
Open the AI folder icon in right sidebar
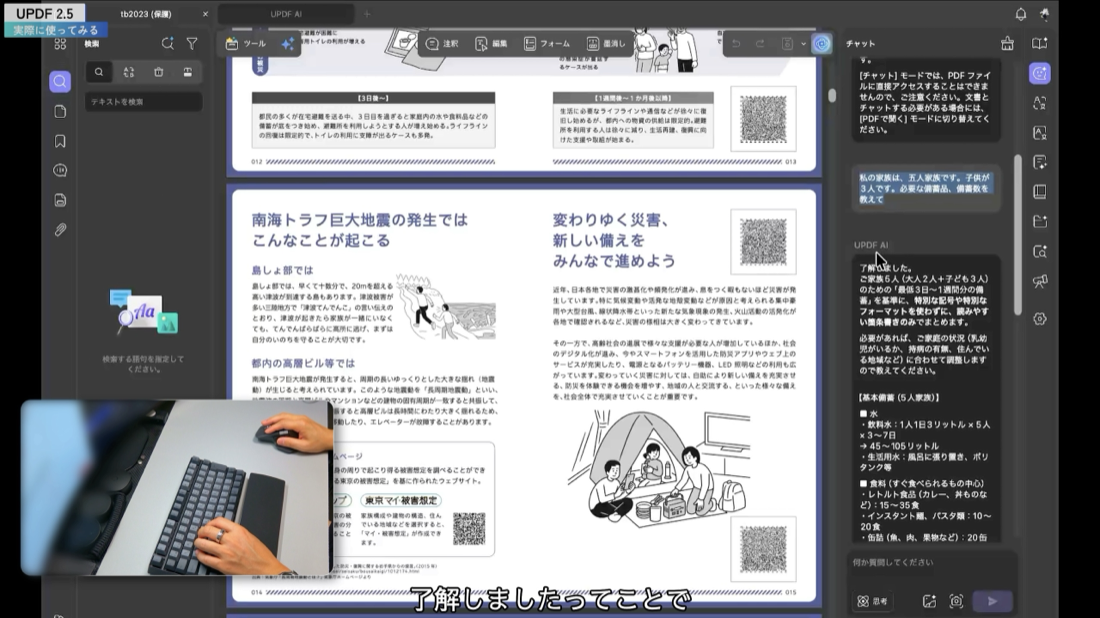pyautogui.click(x=1040, y=222)
